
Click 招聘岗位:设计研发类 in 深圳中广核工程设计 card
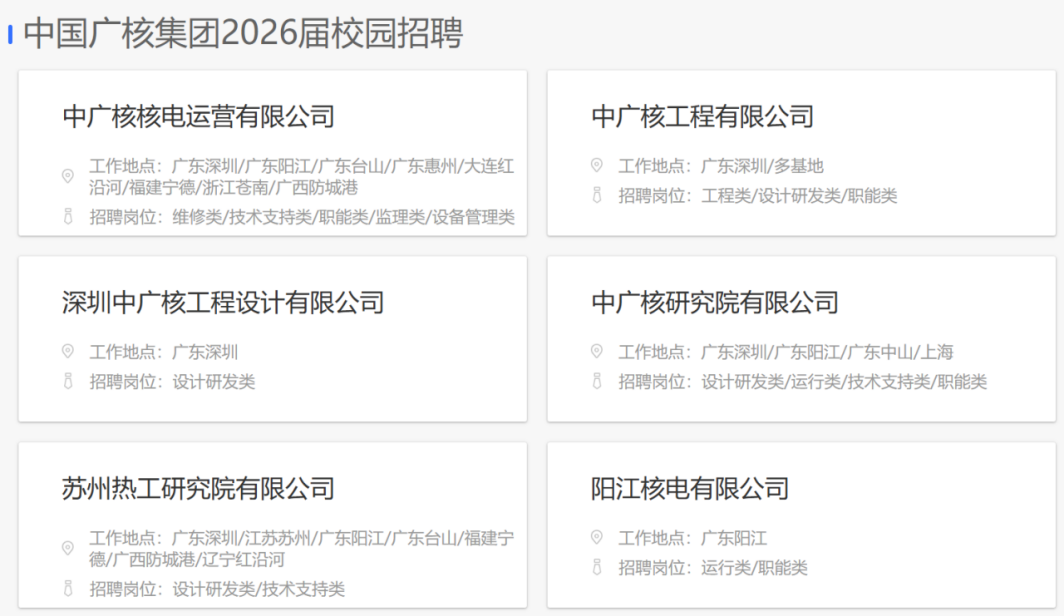172,382
